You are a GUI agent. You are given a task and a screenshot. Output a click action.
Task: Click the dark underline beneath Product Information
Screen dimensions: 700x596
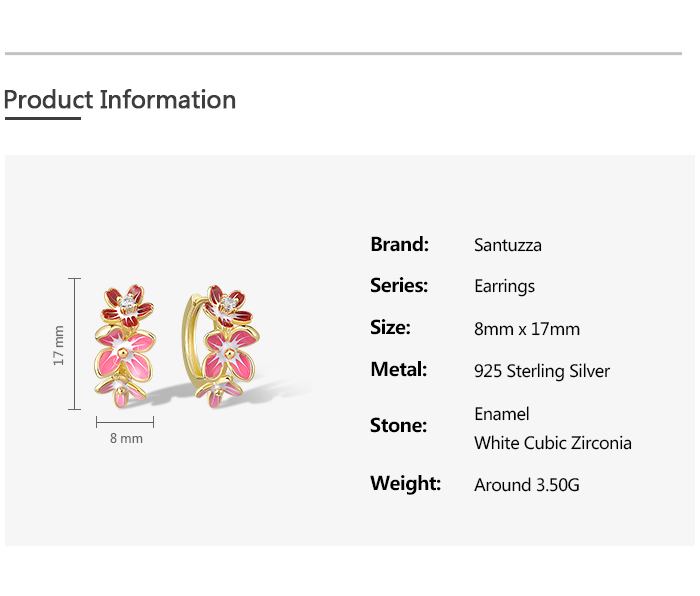point(42,118)
